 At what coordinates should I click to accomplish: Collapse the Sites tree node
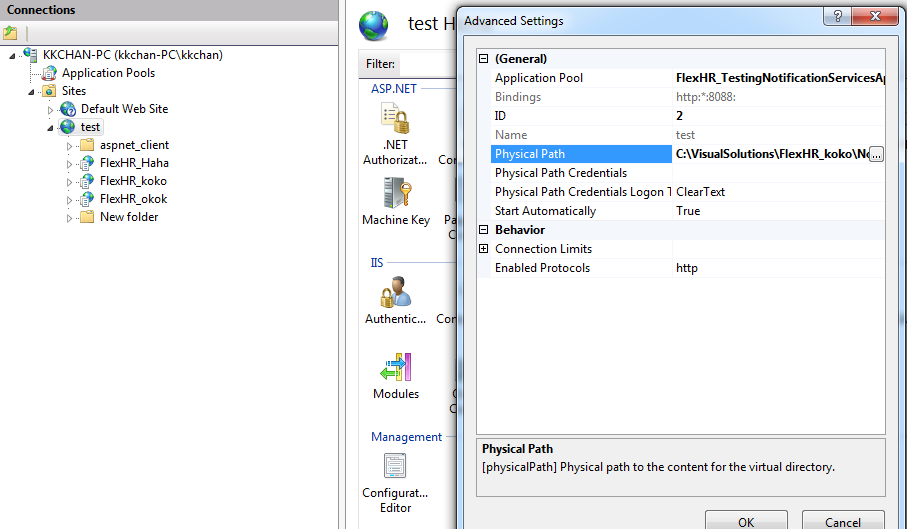pos(31,92)
